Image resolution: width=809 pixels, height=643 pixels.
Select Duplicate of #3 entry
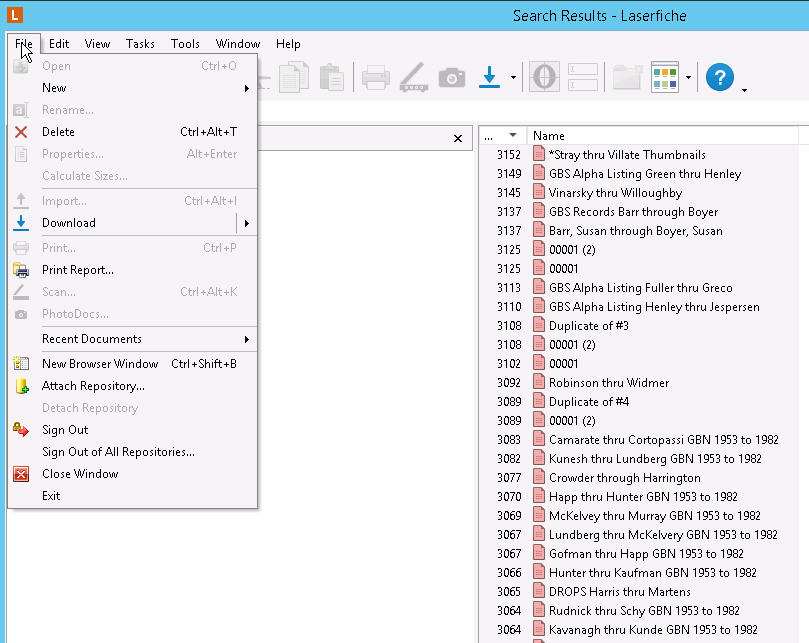(x=589, y=326)
